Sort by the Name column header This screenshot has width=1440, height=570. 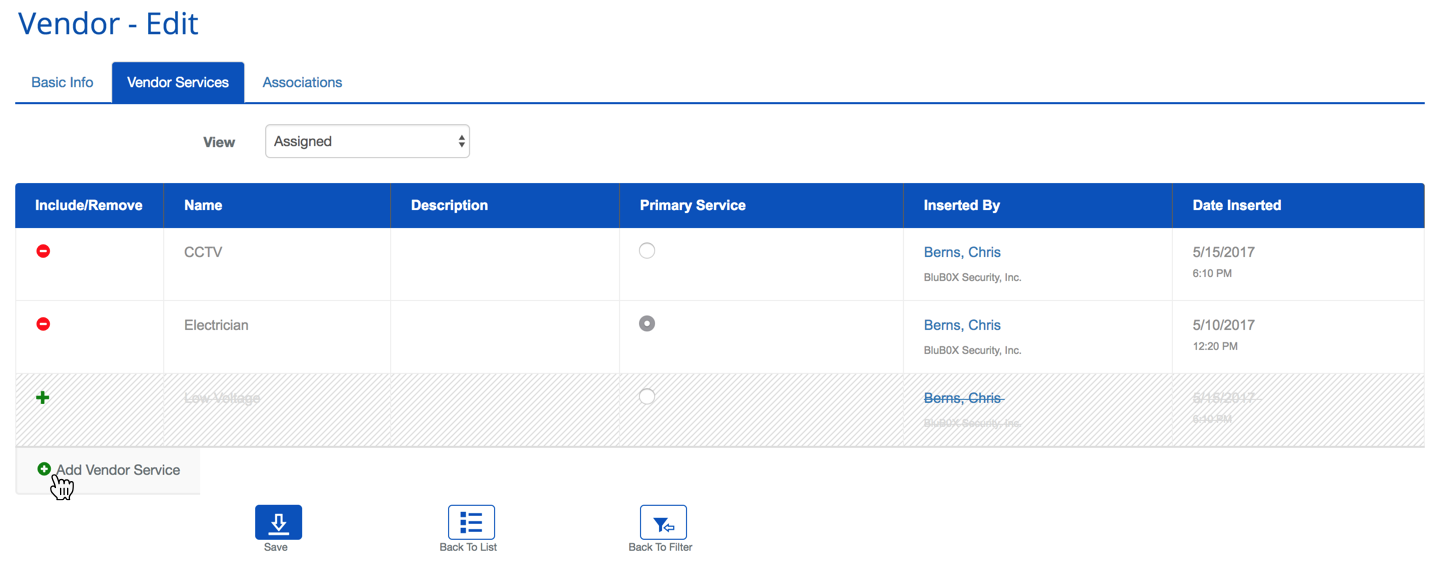[x=203, y=205]
